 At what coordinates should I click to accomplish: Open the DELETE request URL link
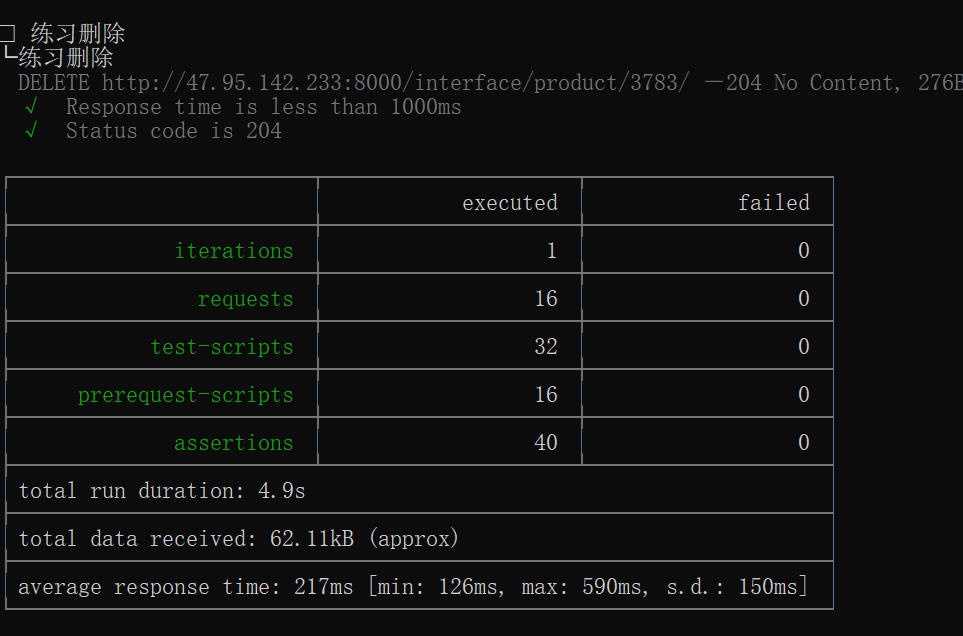tap(395, 83)
